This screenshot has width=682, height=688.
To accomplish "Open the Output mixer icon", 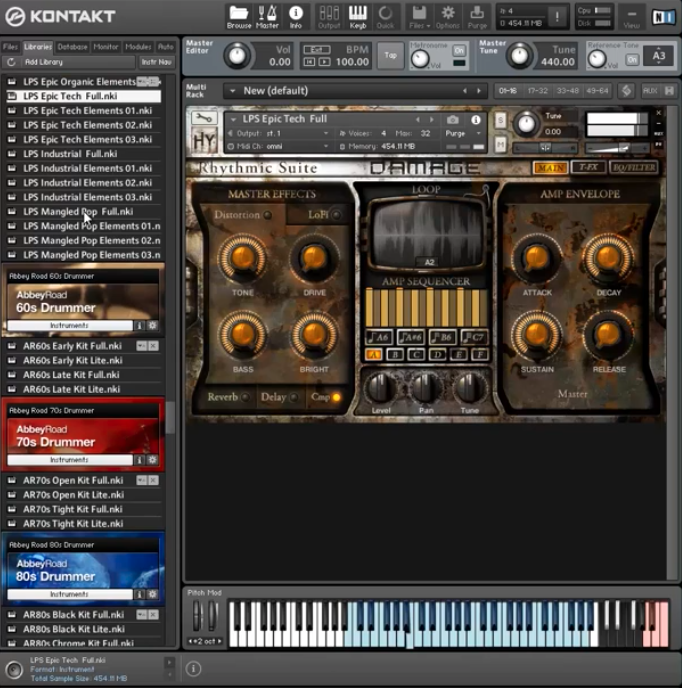I will click(329, 17).
